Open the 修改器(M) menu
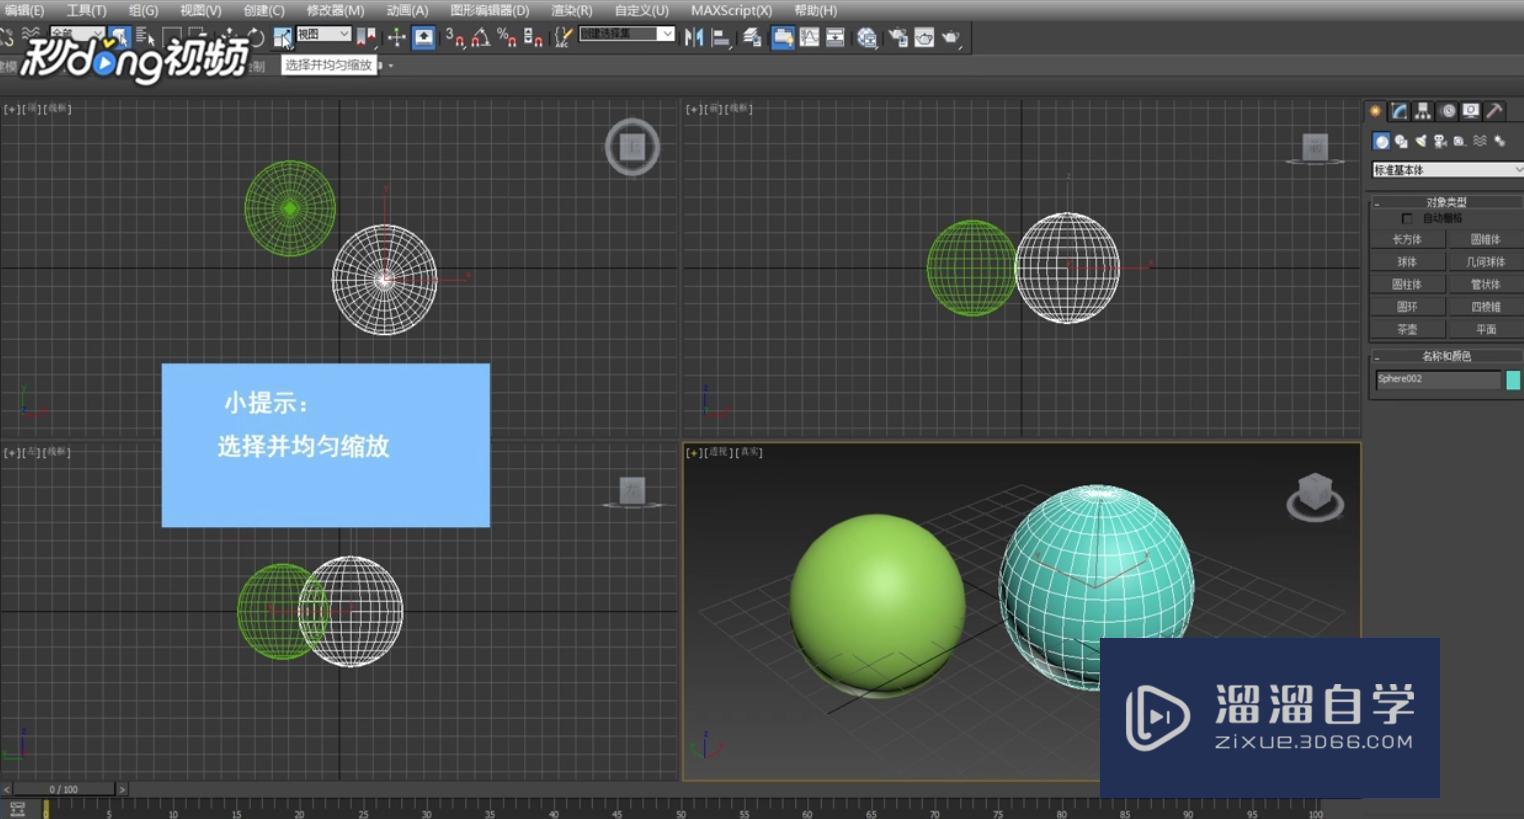 tap(335, 10)
